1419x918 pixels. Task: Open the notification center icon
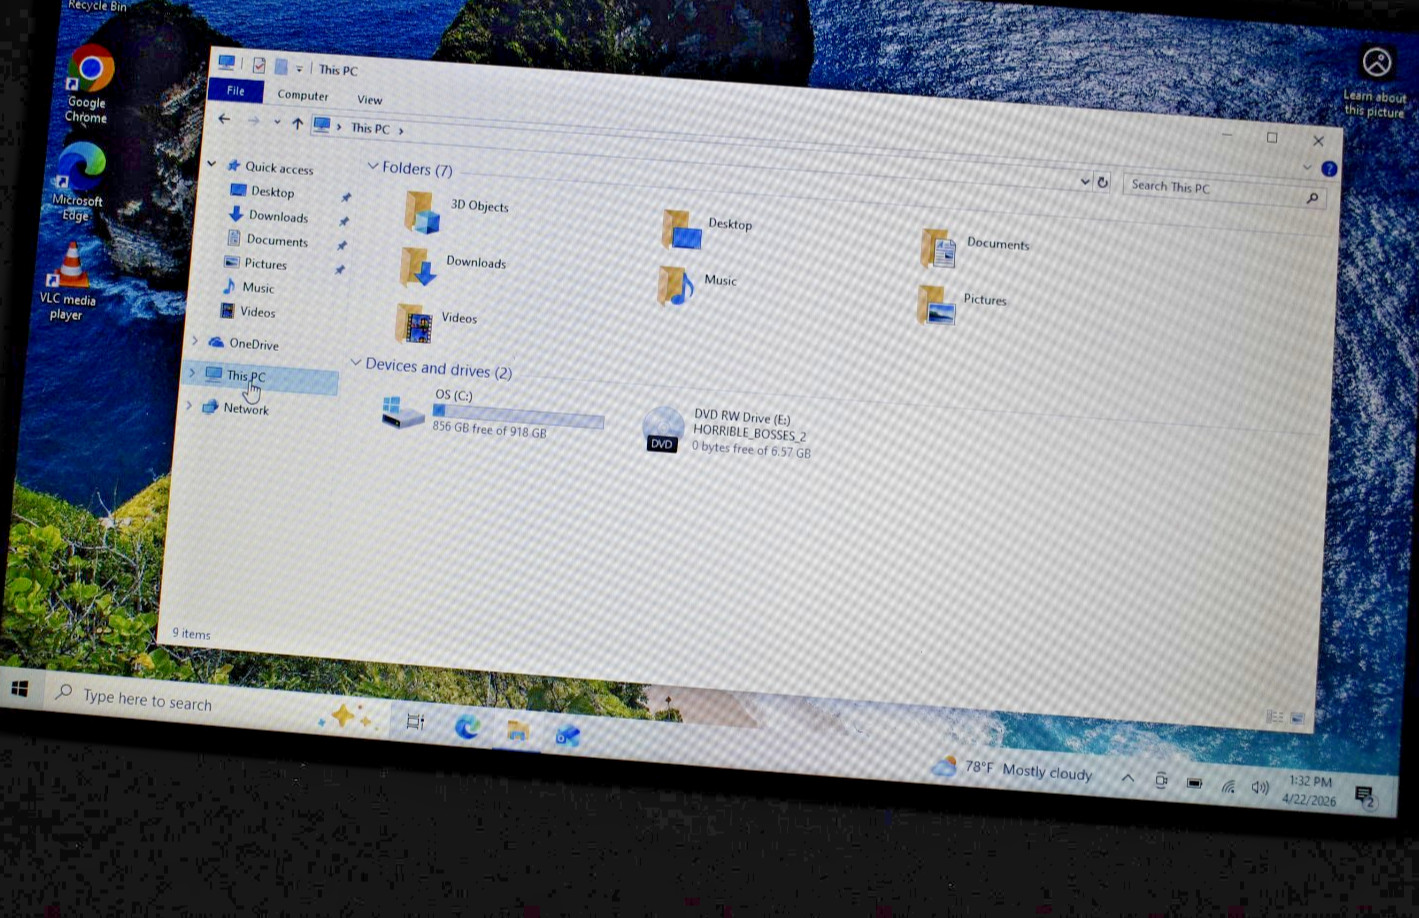(x=1365, y=796)
